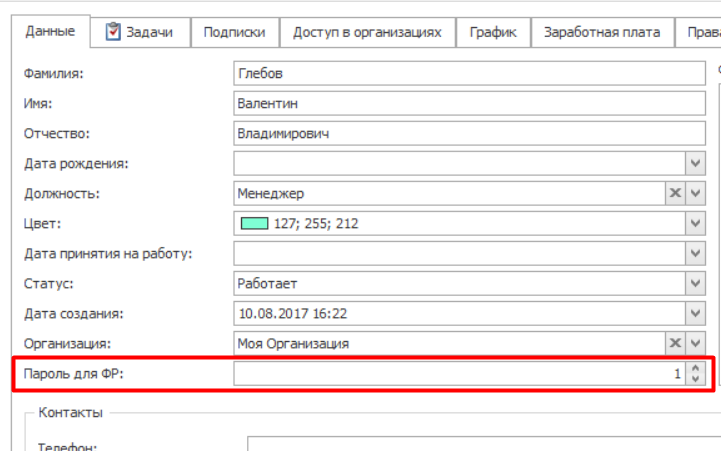Click the Задачи tab clipboard icon
Image resolution: width=721 pixels, height=451 pixels.
click(113, 32)
